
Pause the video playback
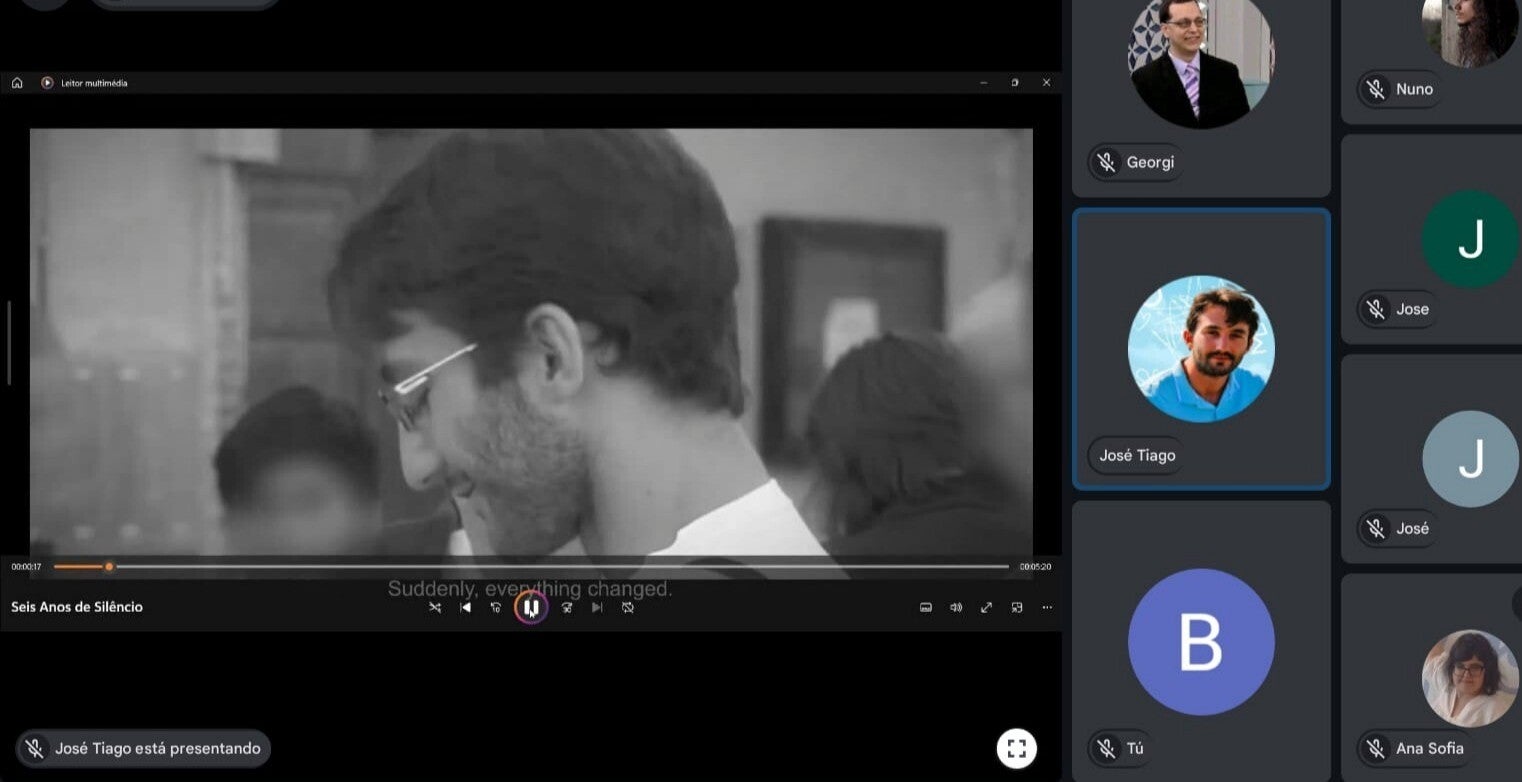tap(531, 607)
